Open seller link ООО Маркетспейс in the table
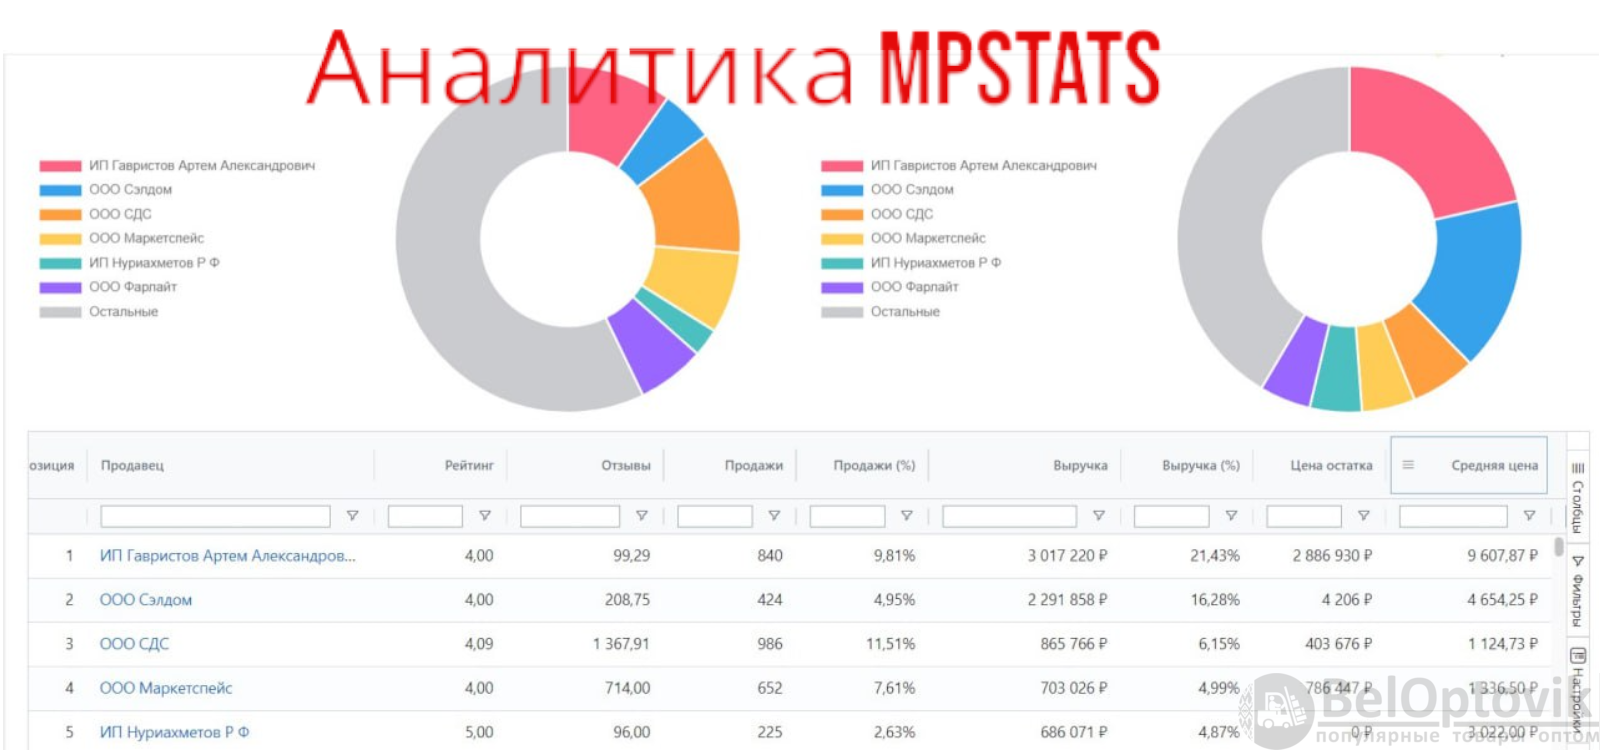Image resolution: width=1600 pixels, height=750 pixels. point(165,688)
